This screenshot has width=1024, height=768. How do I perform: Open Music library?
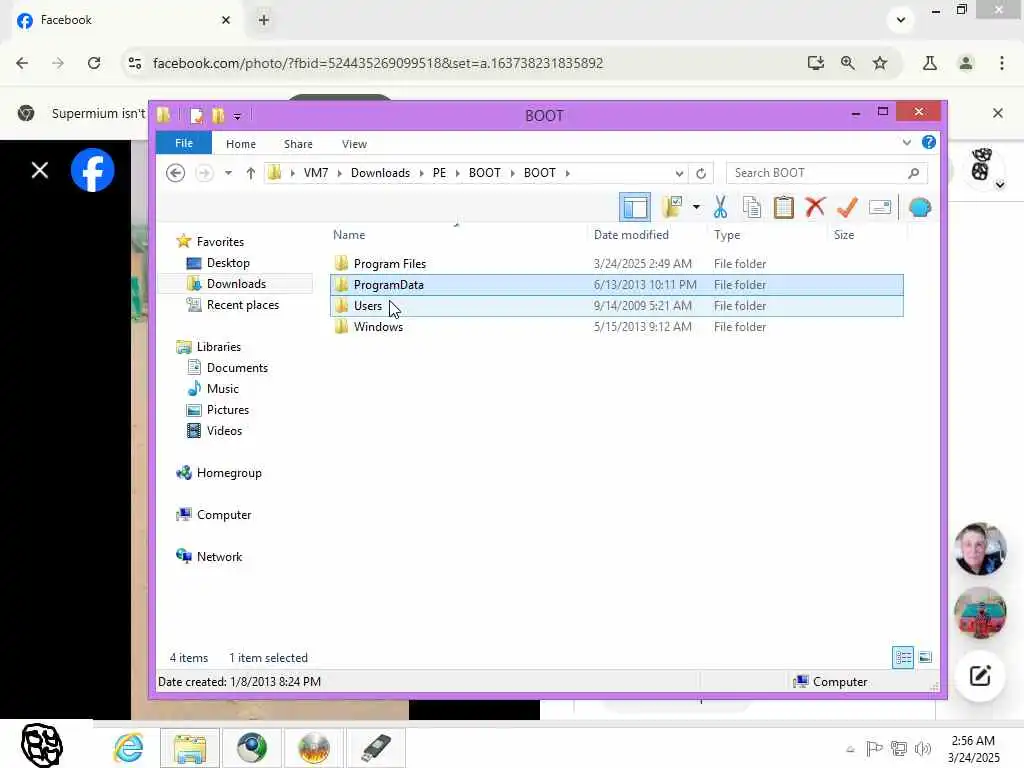coord(222,389)
